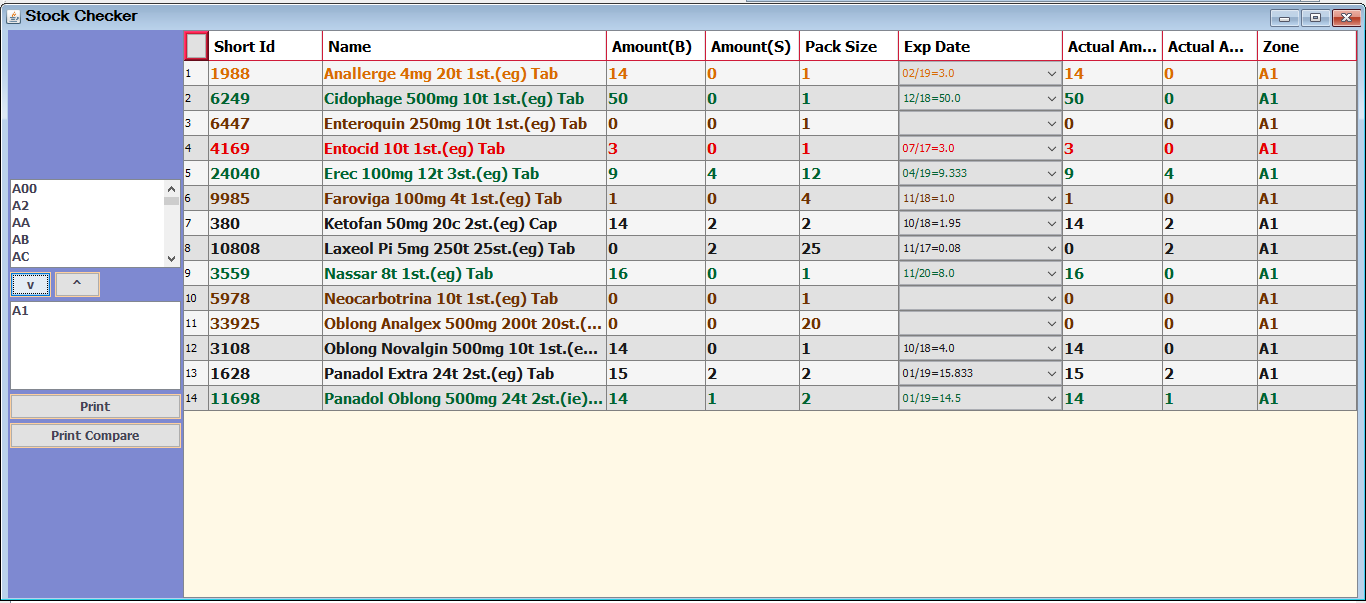The image size is (1366, 603).
Task: Select zone AA in the list
Action: (87, 222)
